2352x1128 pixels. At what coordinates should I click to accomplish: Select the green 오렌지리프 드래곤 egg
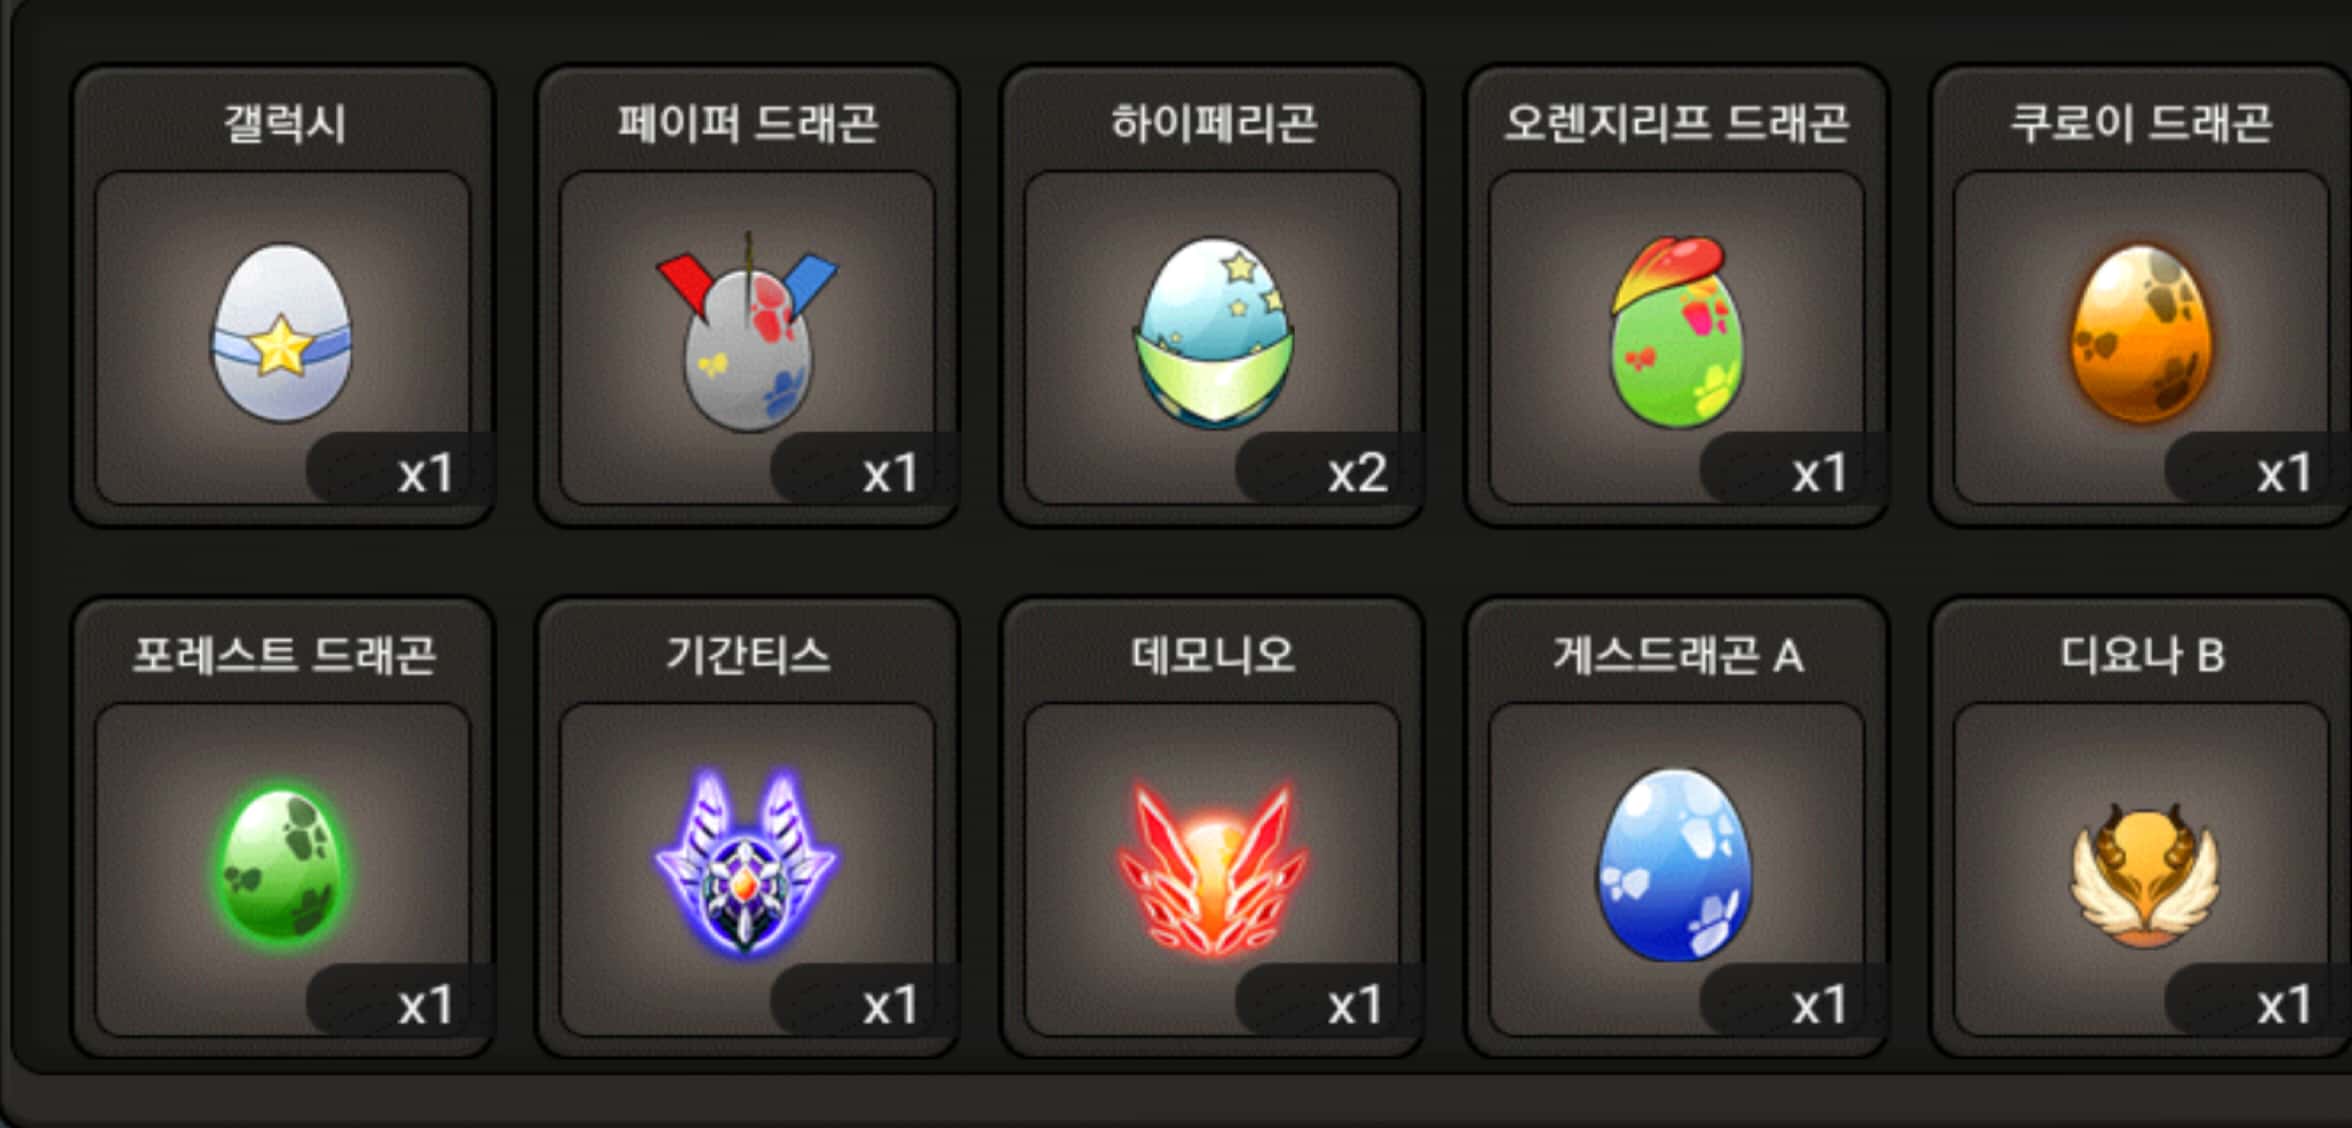point(1677,333)
